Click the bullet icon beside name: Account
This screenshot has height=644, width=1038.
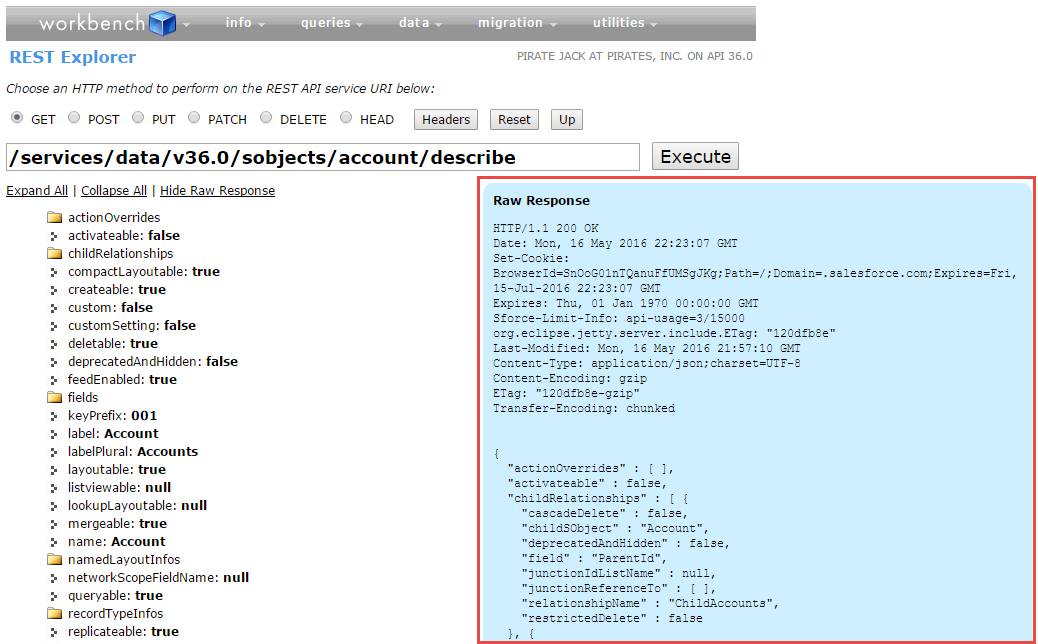coord(54,542)
